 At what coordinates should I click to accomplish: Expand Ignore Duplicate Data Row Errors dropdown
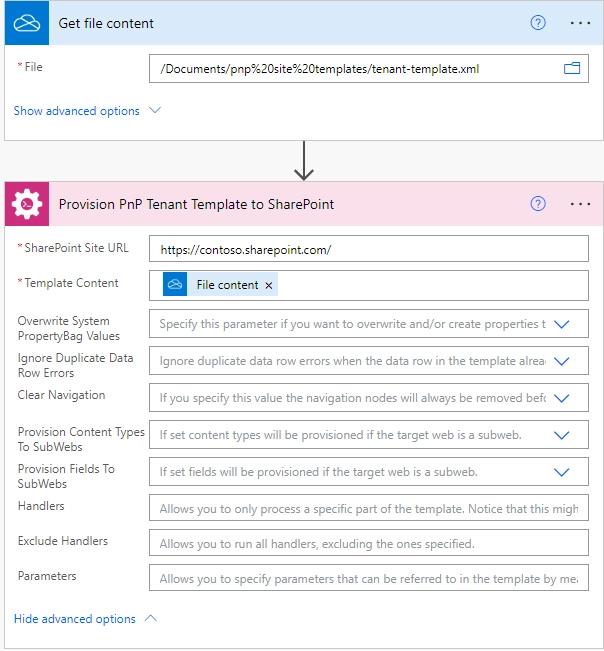coord(562,361)
